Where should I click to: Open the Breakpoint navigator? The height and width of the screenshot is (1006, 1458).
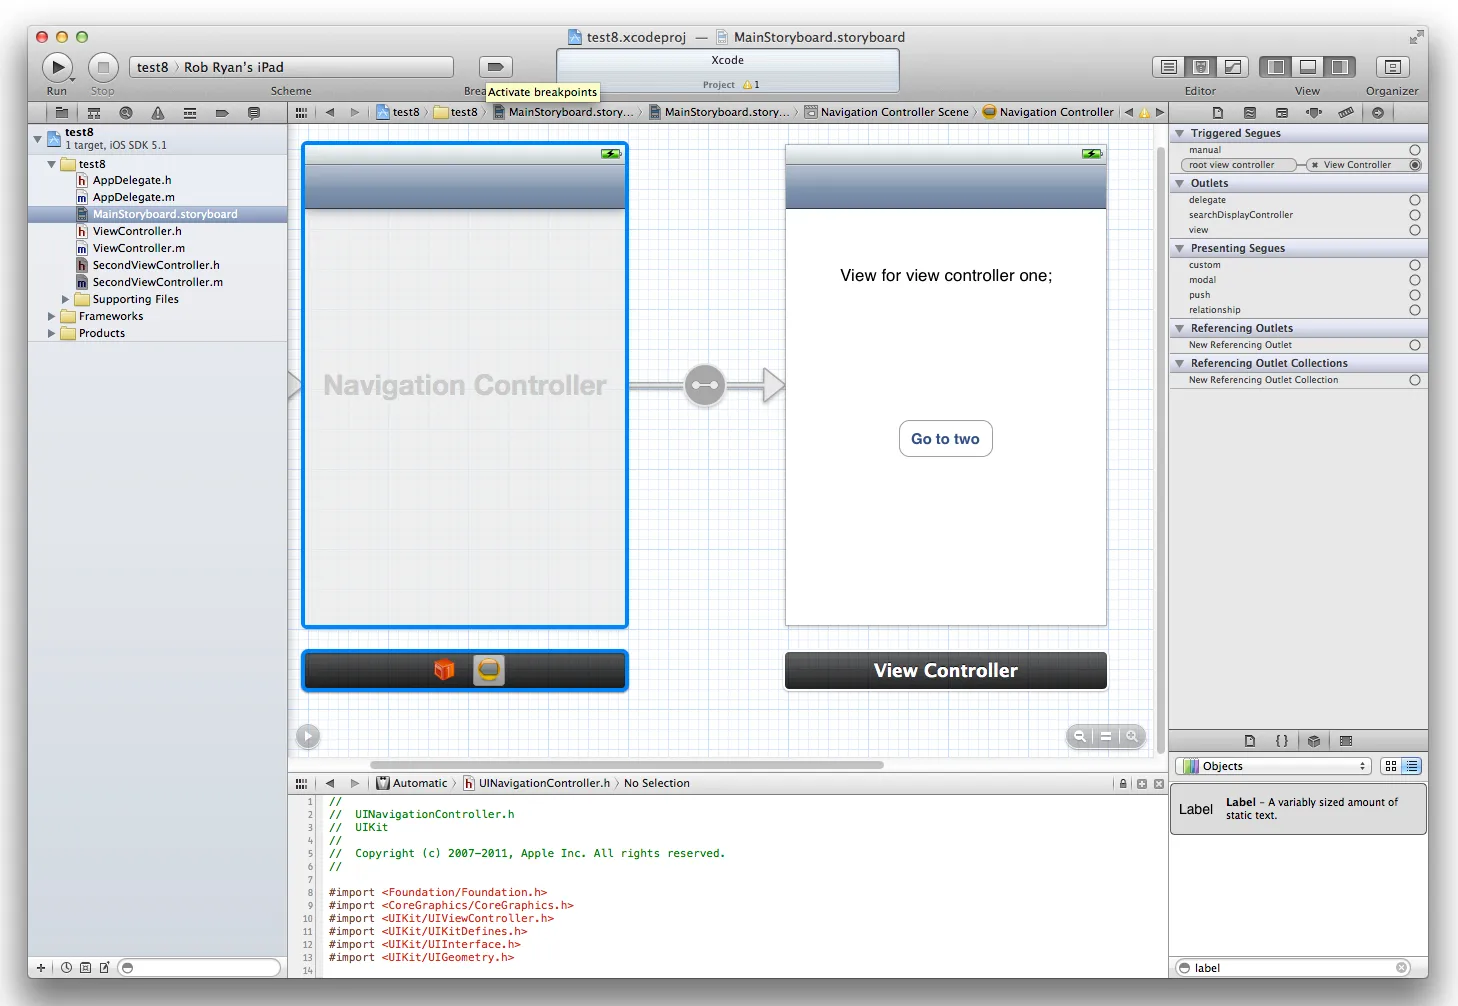pyautogui.click(x=222, y=113)
